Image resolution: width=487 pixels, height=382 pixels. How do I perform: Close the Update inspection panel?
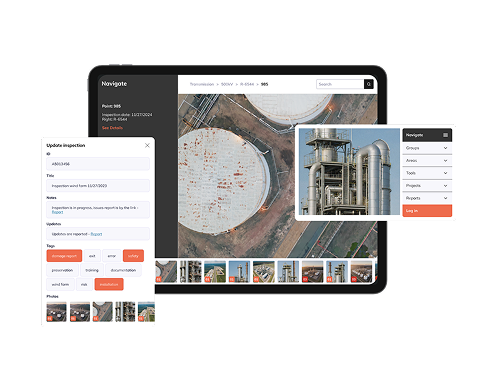[x=147, y=145]
